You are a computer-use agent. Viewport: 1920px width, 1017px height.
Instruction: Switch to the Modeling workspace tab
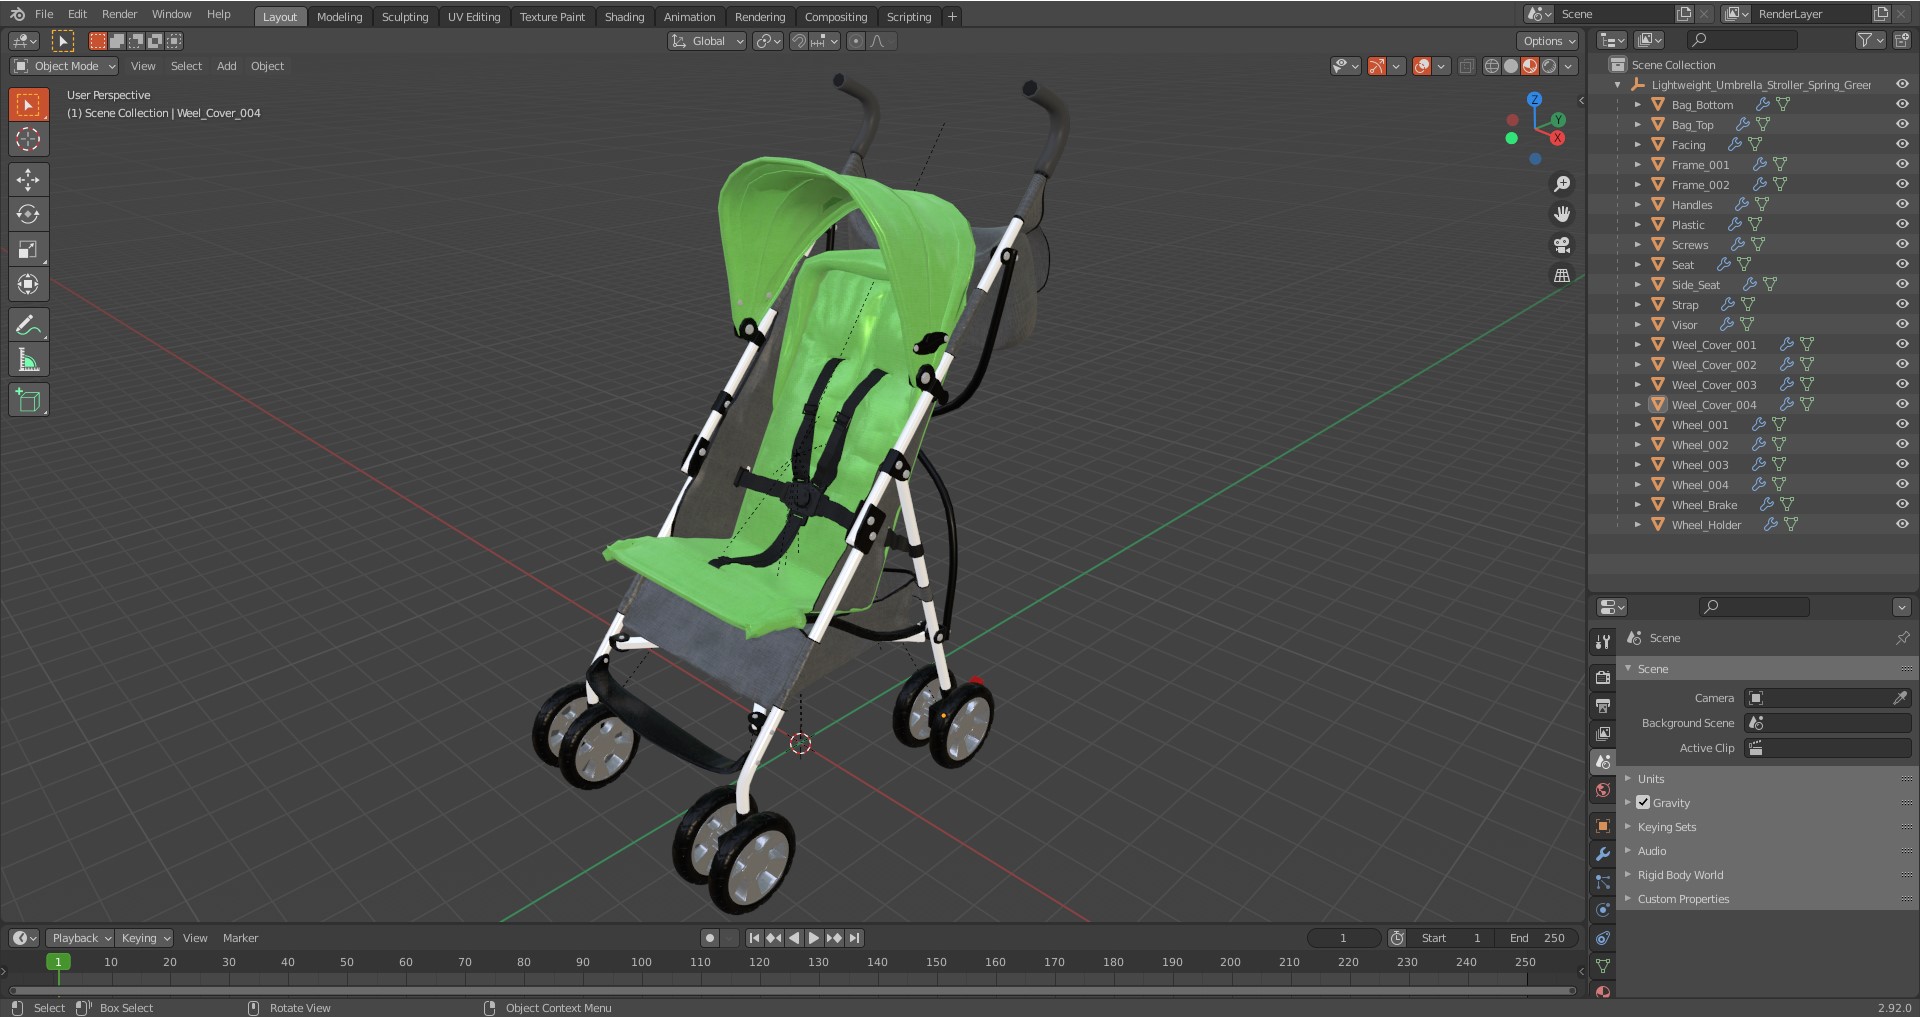point(339,17)
